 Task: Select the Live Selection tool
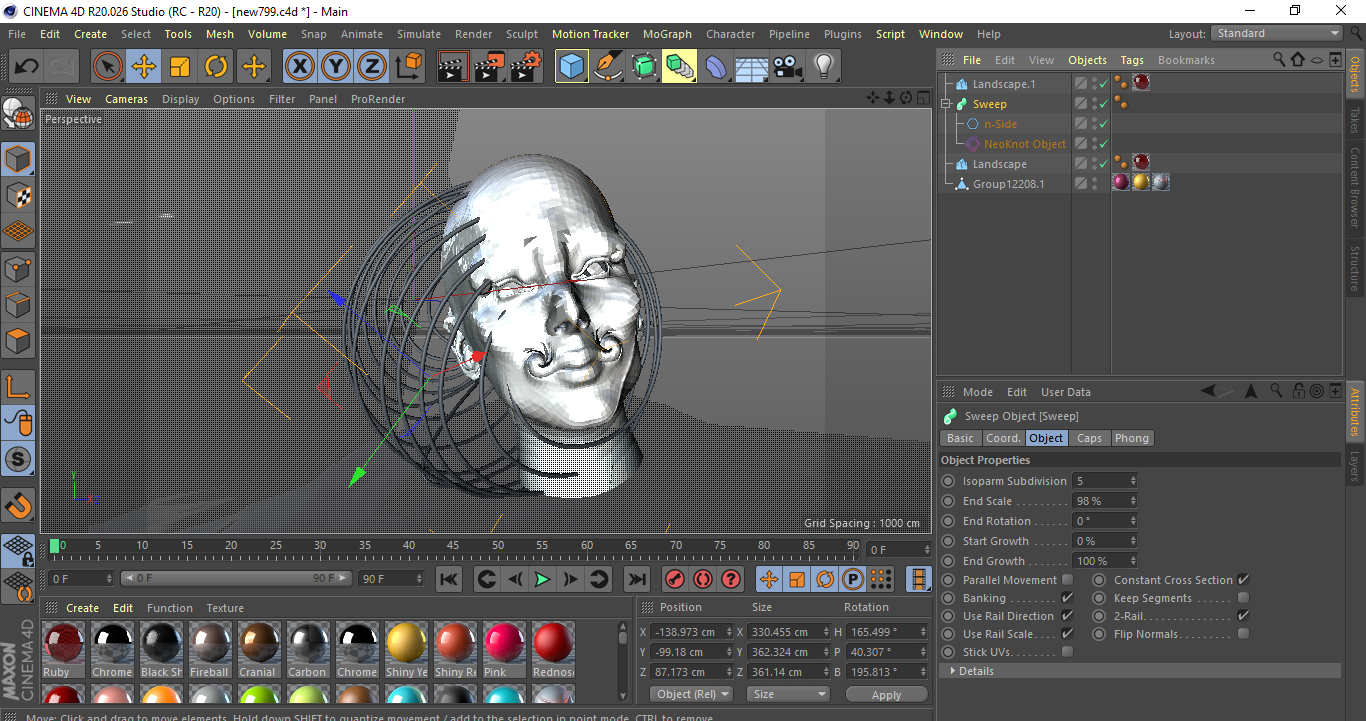pyautogui.click(x=108, y=67)
